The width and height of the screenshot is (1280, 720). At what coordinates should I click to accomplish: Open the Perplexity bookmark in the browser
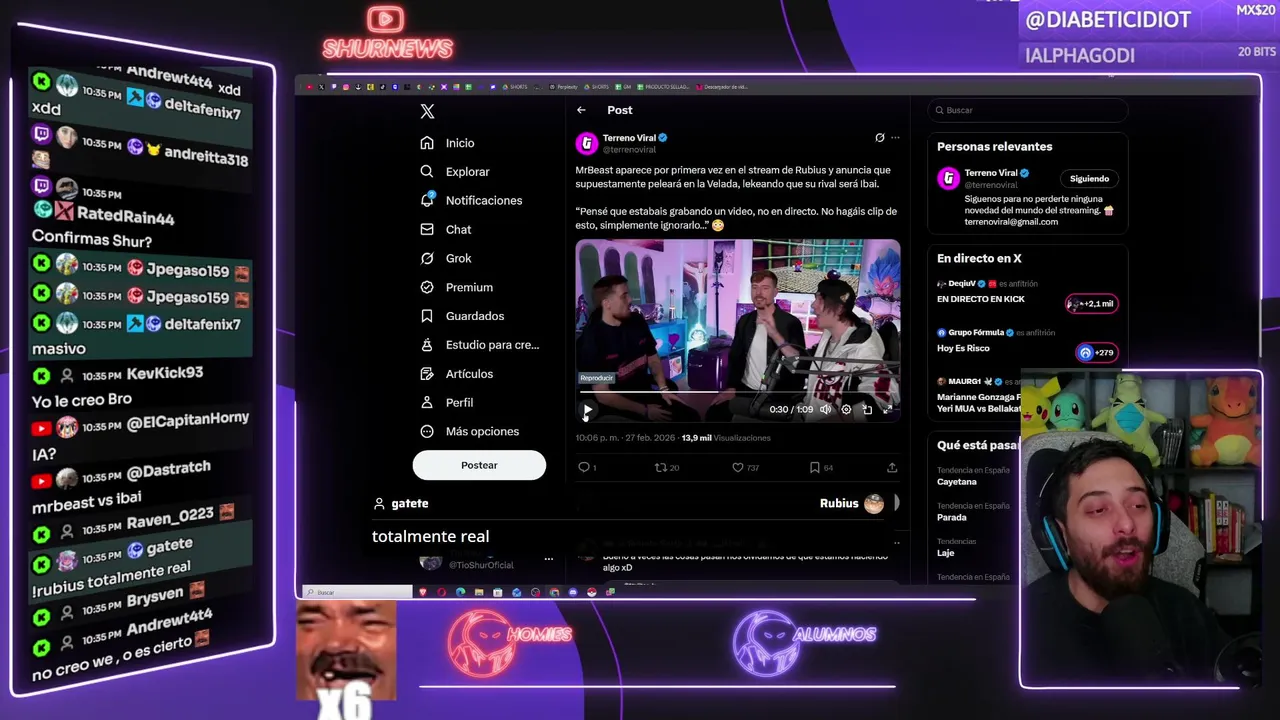pos(564,87)
